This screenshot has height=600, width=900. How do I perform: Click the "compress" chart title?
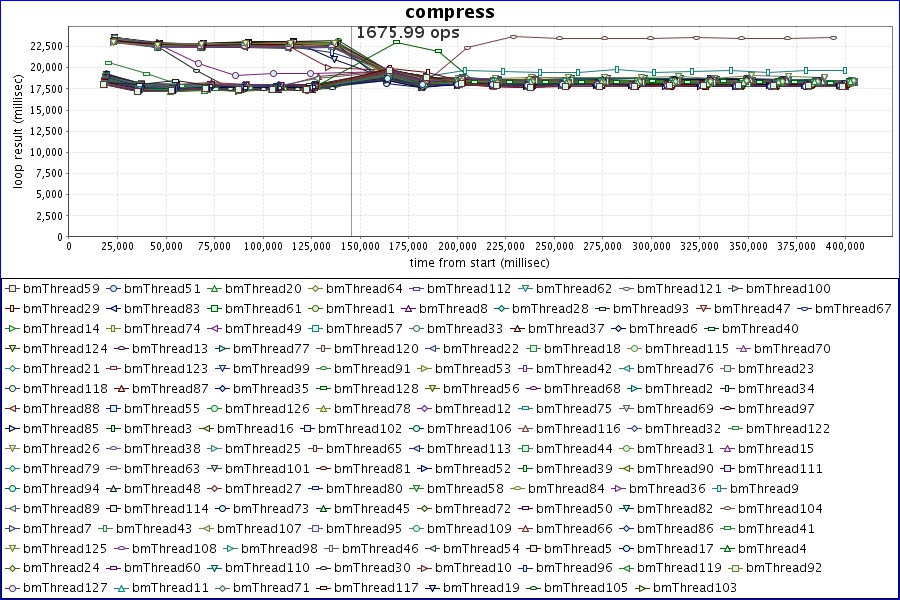449,12
